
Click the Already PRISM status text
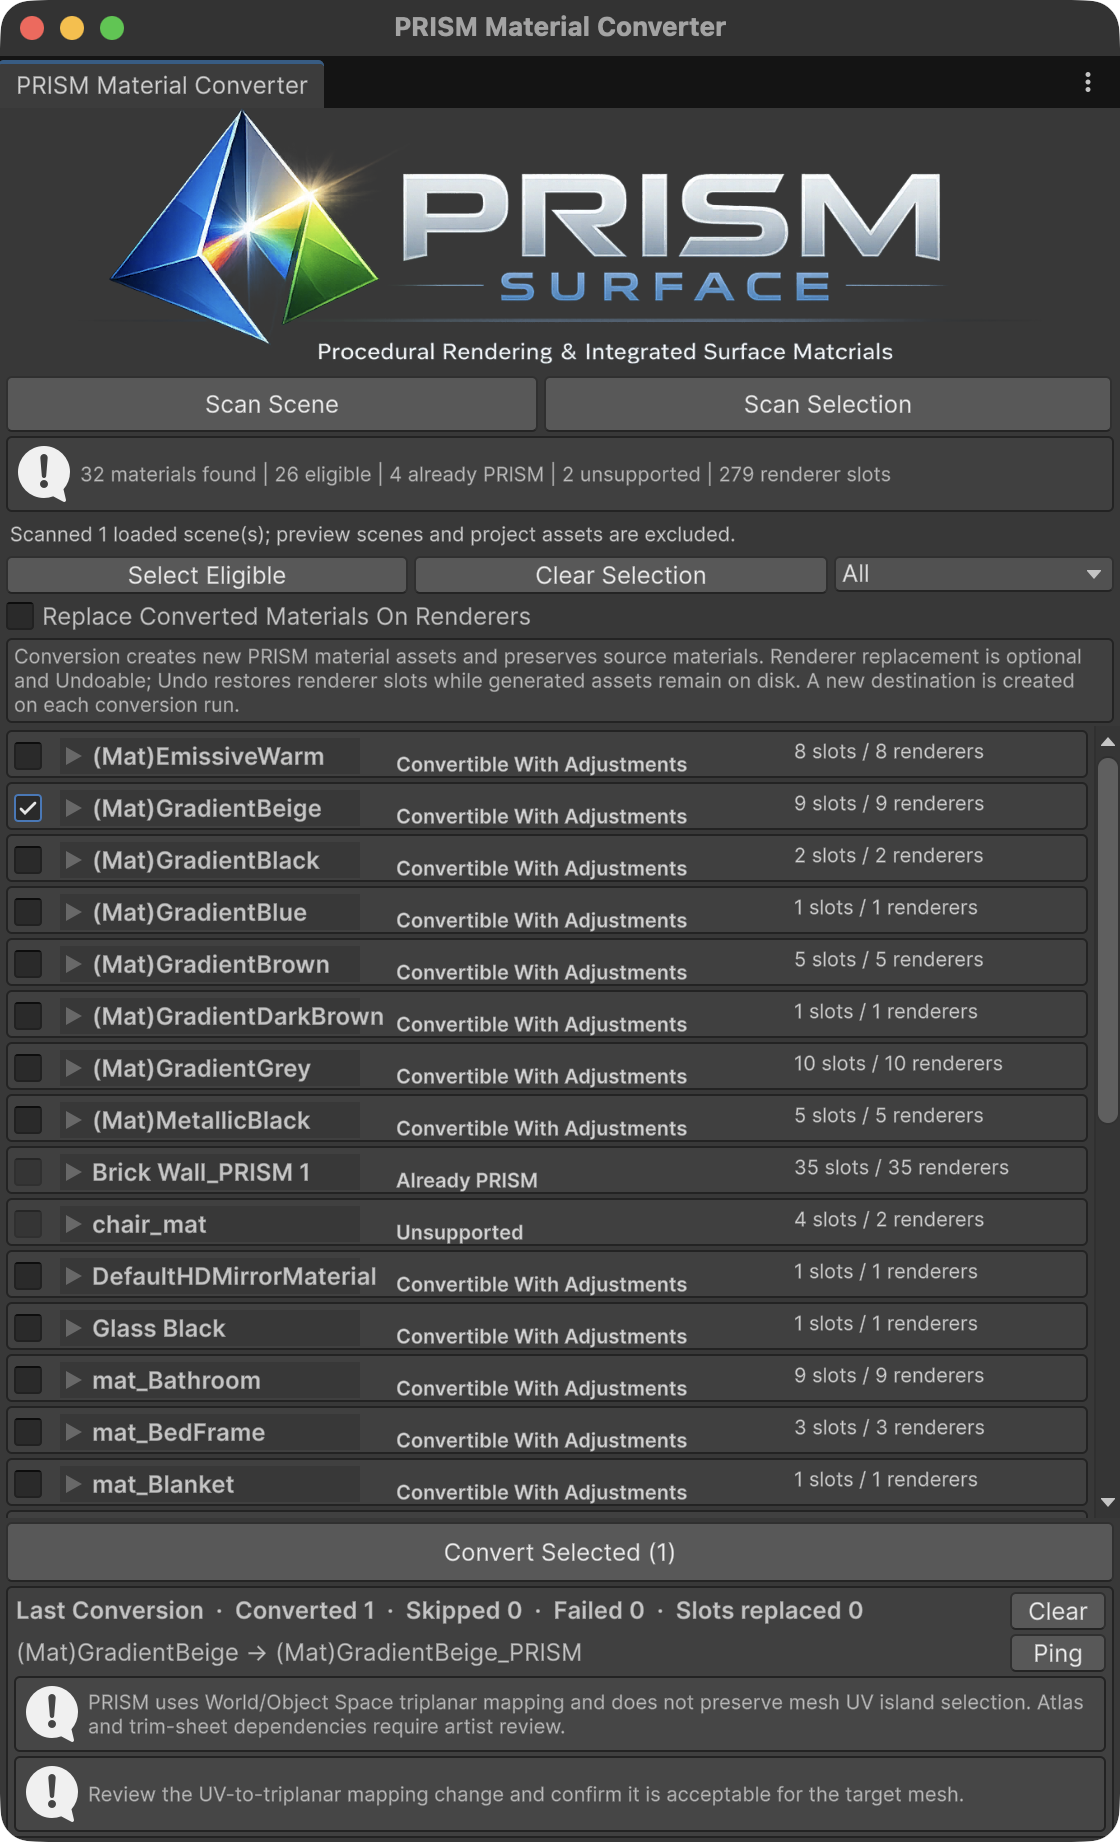pos(467,1180)
